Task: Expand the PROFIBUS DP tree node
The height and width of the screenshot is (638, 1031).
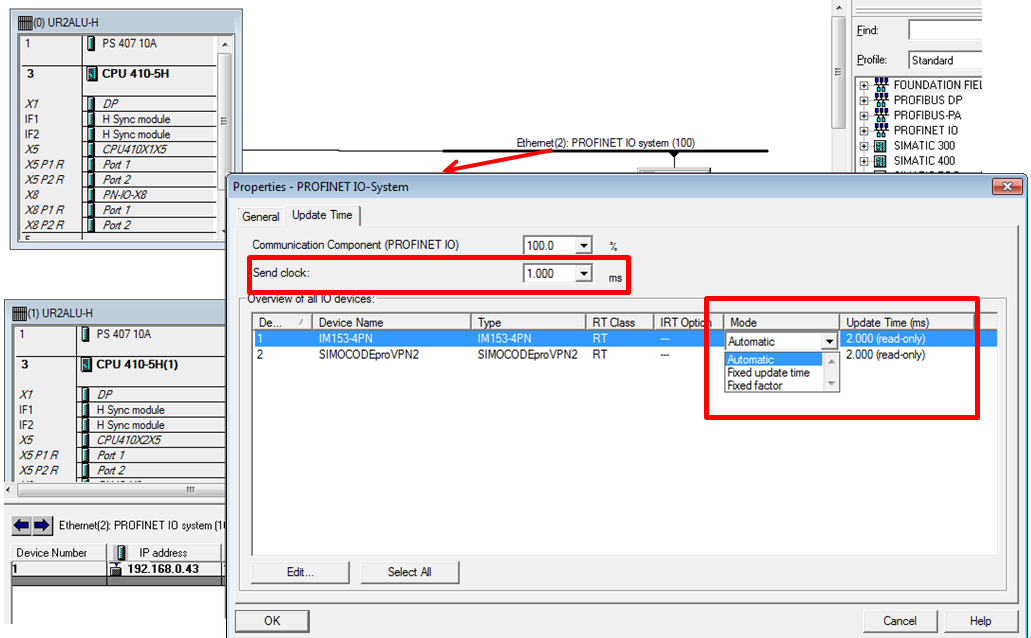Action: coord(864,101)
